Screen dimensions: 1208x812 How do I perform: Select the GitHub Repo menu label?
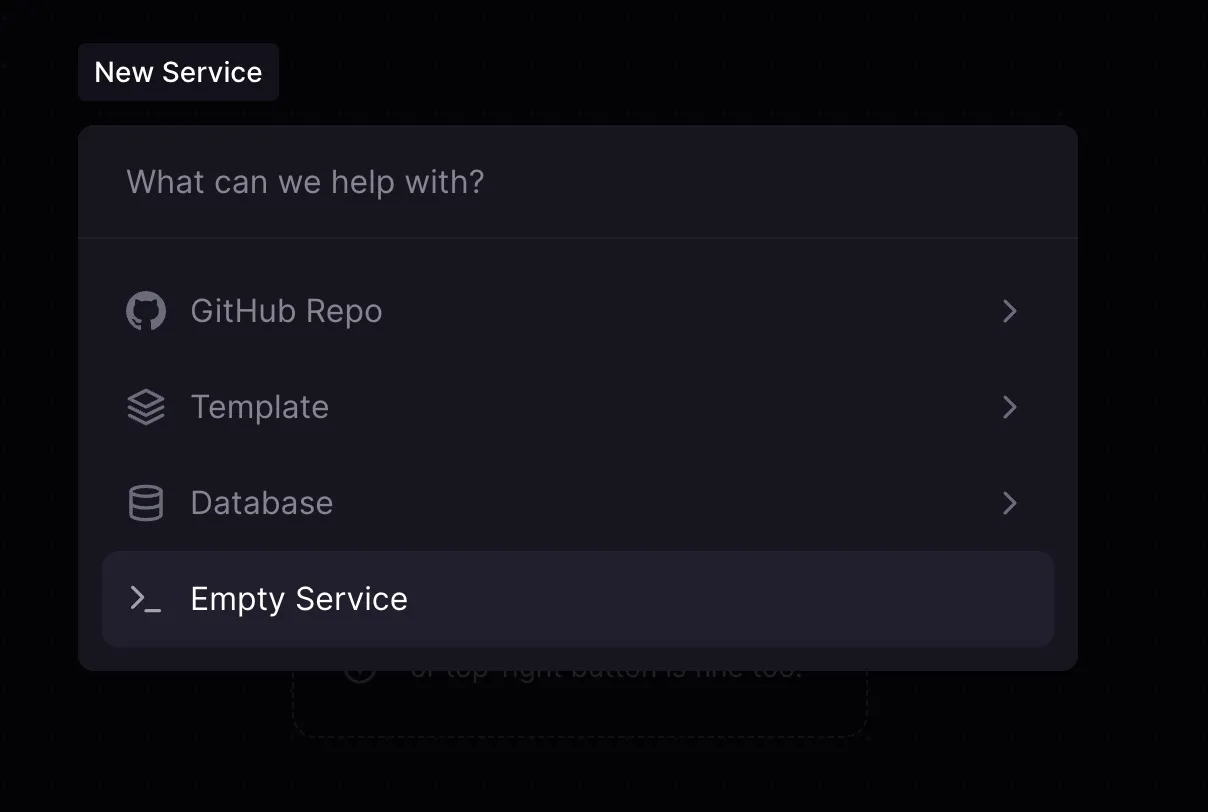(286, 311)
